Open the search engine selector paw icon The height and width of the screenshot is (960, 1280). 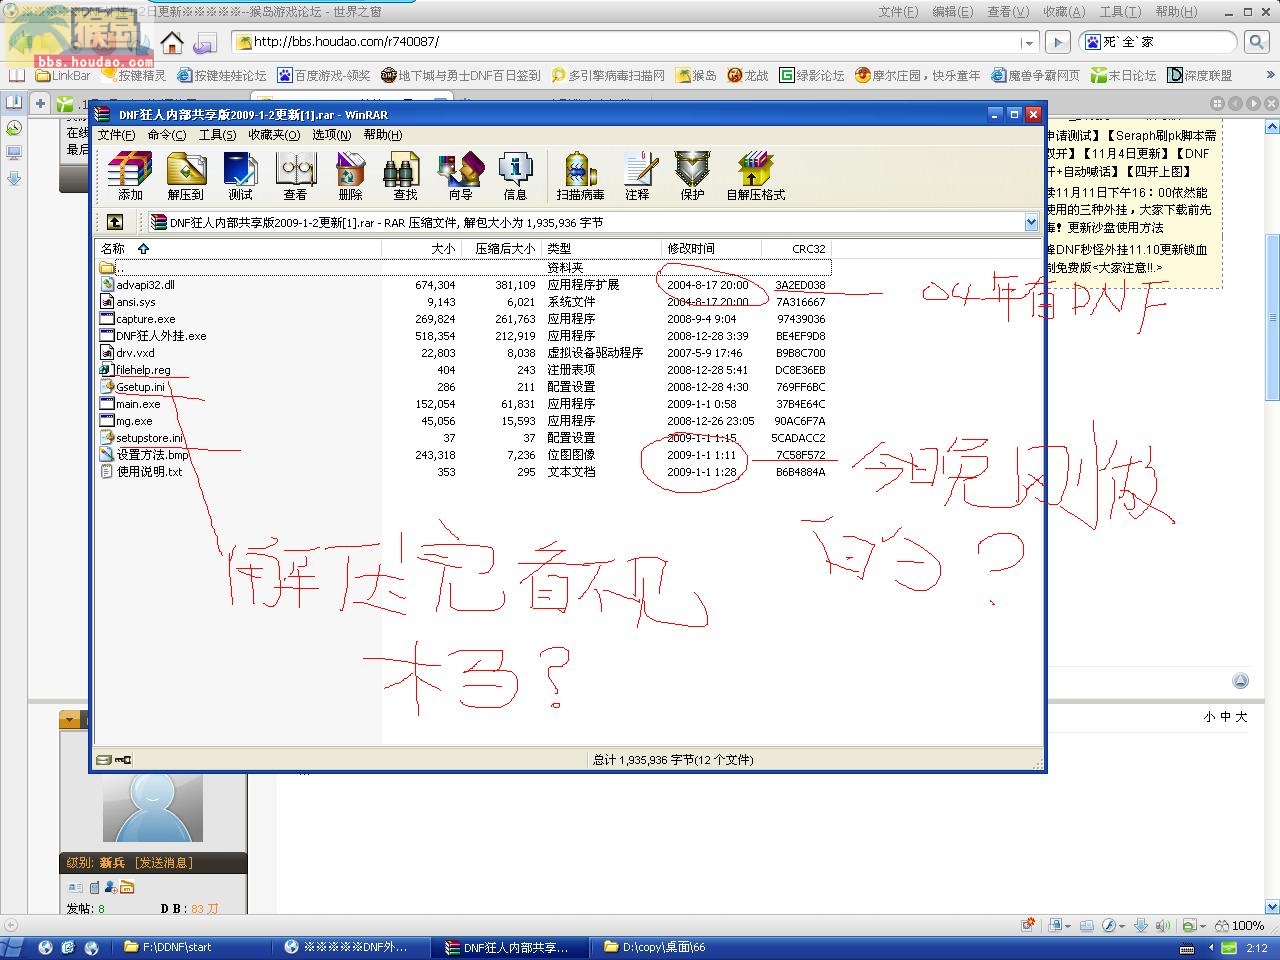1093,42
